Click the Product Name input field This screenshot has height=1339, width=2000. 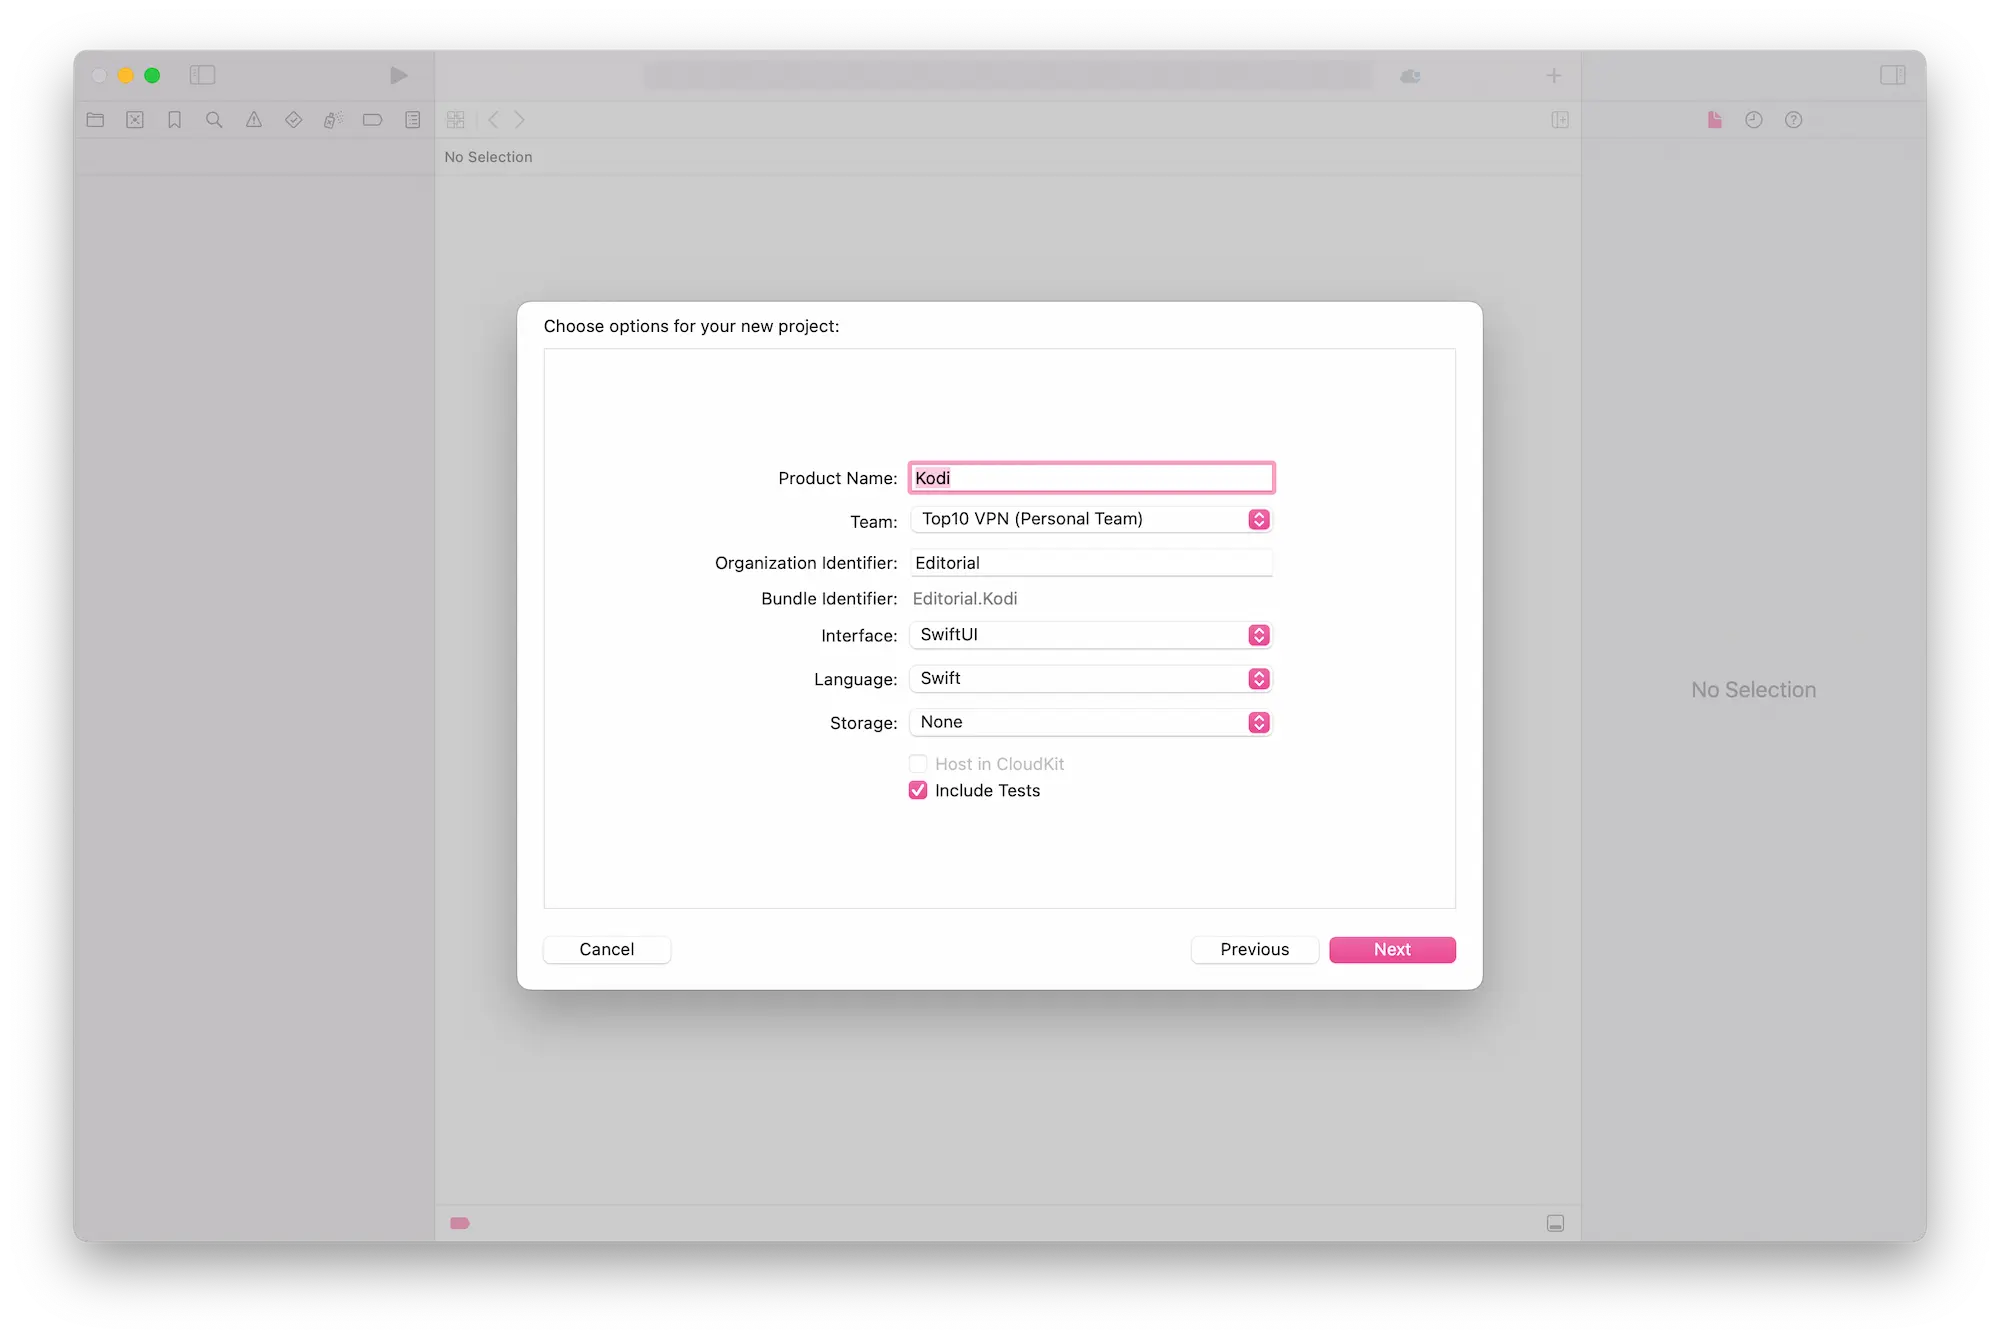[1092, 477]
